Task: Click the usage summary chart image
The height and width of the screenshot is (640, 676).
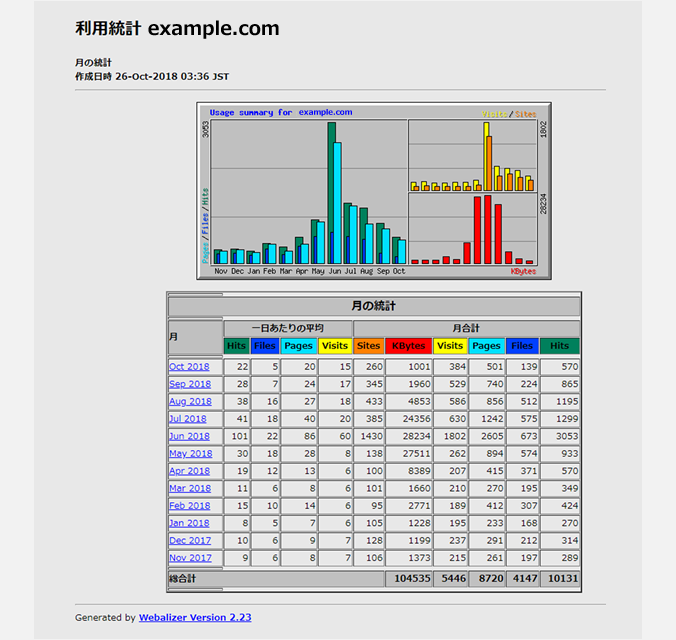Action: coord(373,191)
